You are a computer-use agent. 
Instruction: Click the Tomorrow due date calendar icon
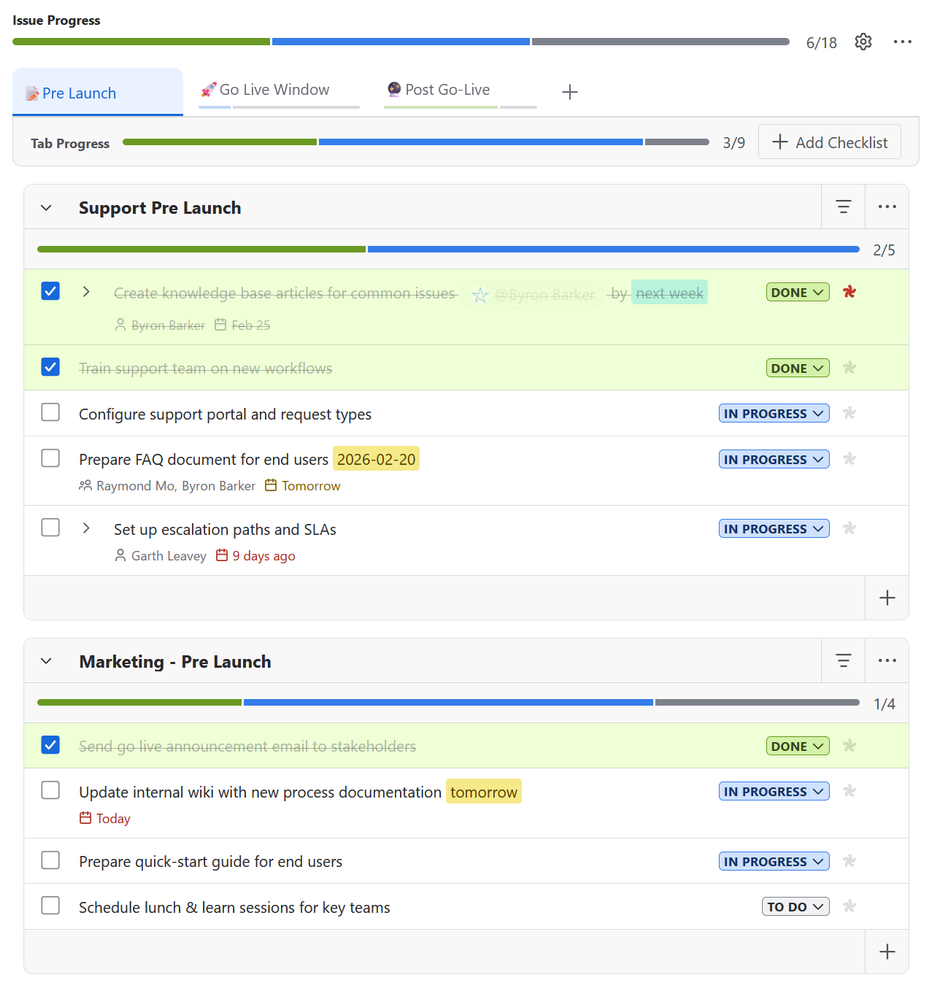[271, 485]
